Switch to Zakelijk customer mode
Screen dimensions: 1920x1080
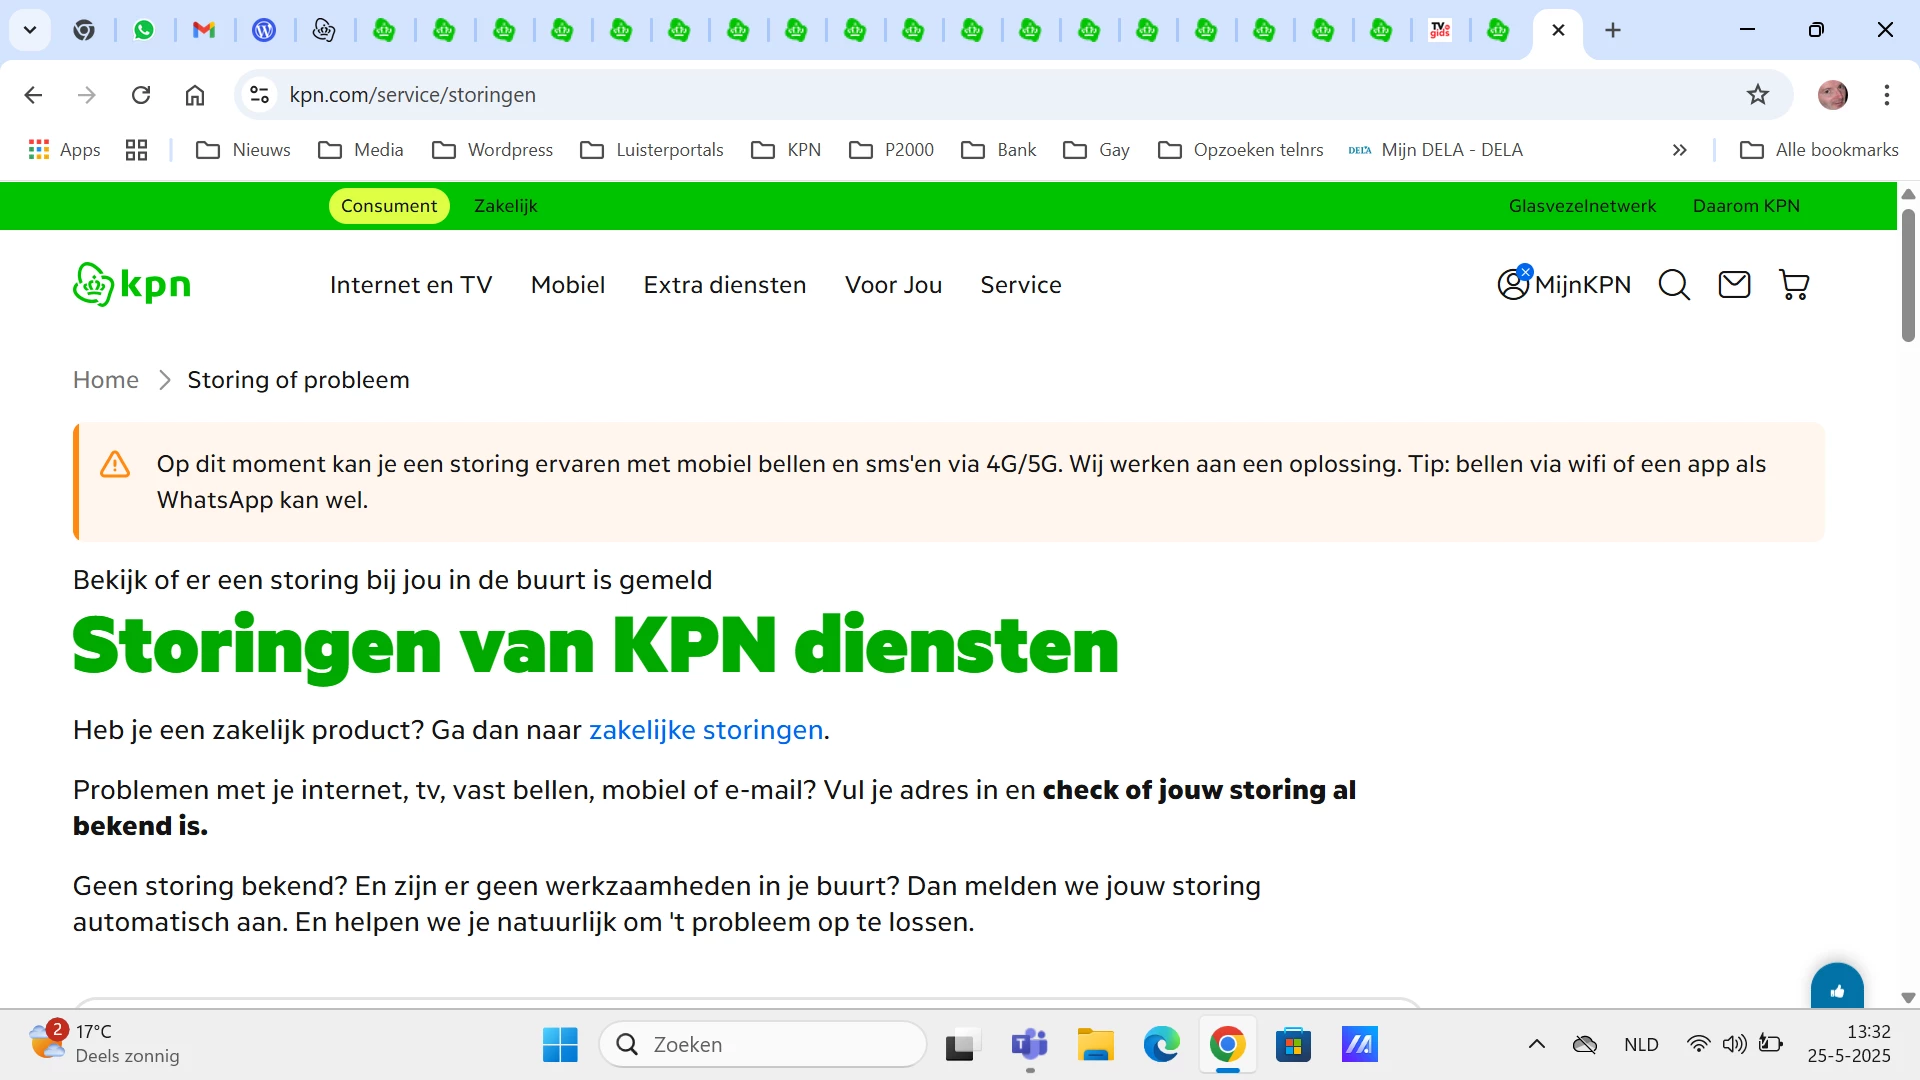(505, 206)
